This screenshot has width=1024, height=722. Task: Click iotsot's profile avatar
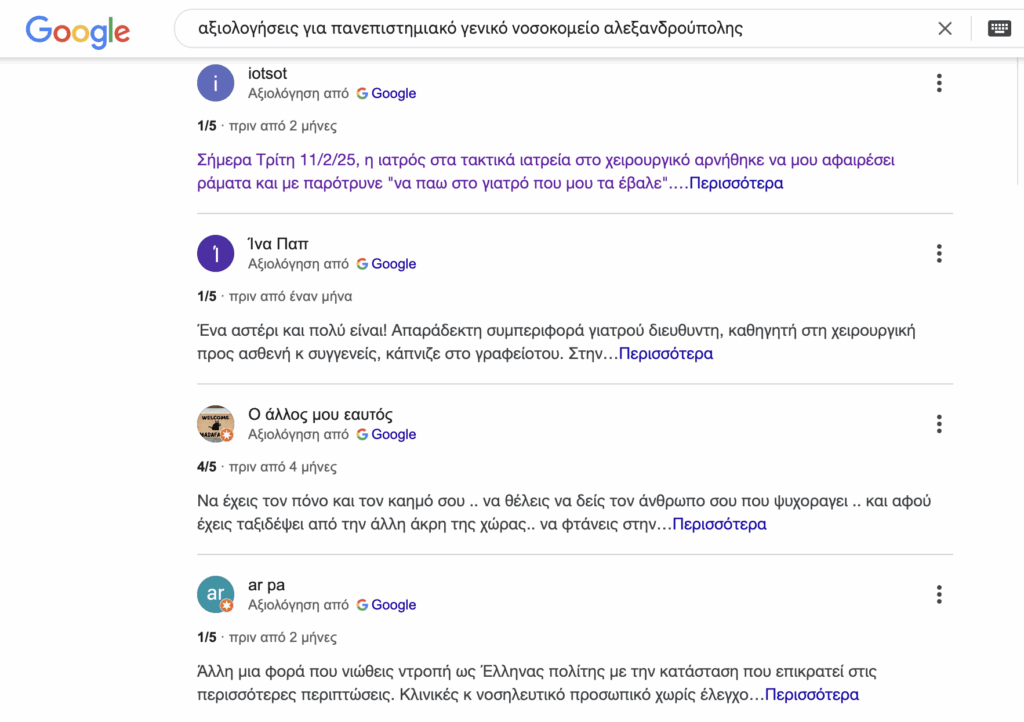pos(216,83)
